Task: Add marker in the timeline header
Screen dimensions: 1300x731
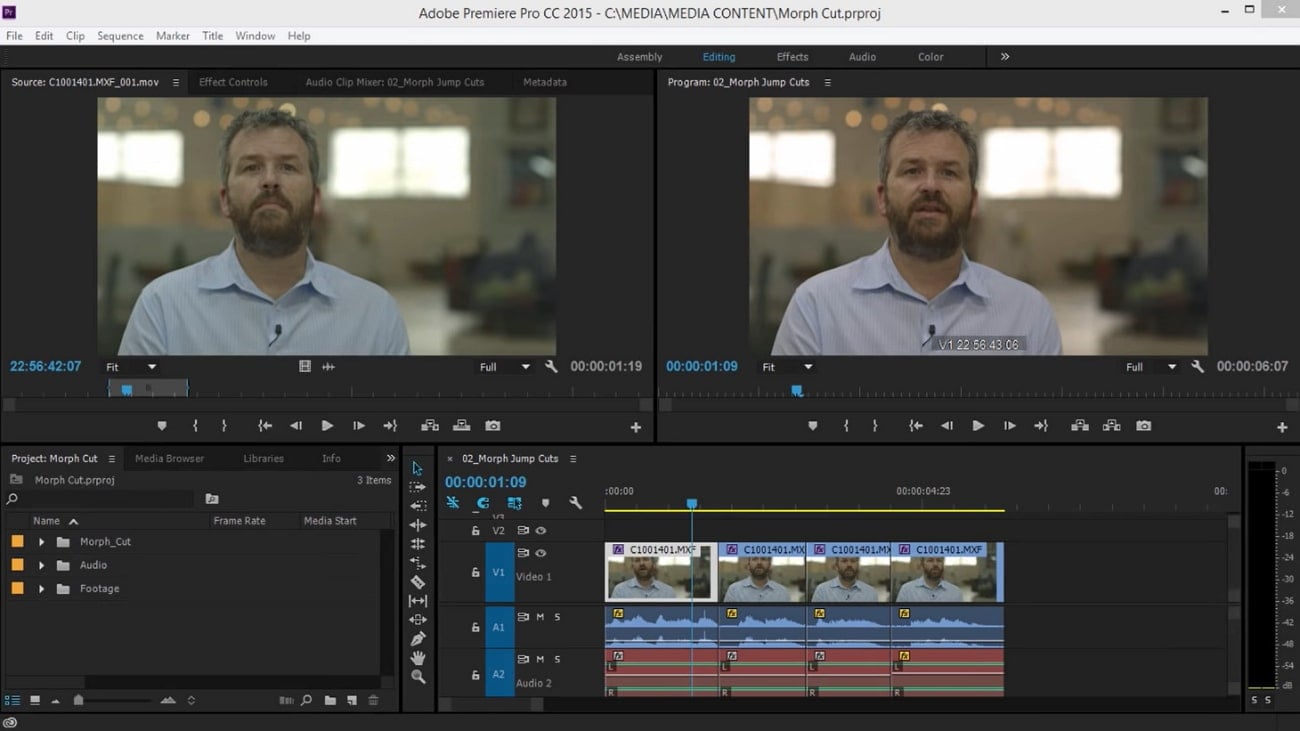Action: pyautogui.click(x=545, y=503)
